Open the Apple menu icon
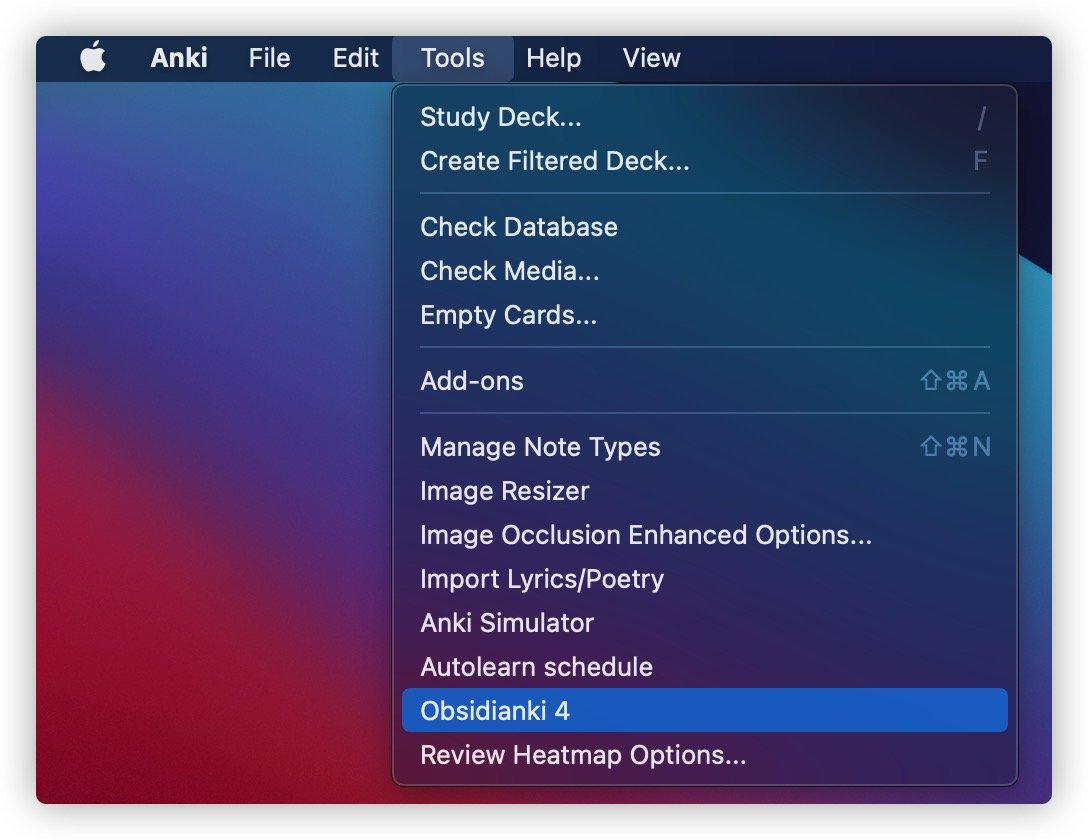This screenshot has width=1088, height=840. click(x=93, y=57)
